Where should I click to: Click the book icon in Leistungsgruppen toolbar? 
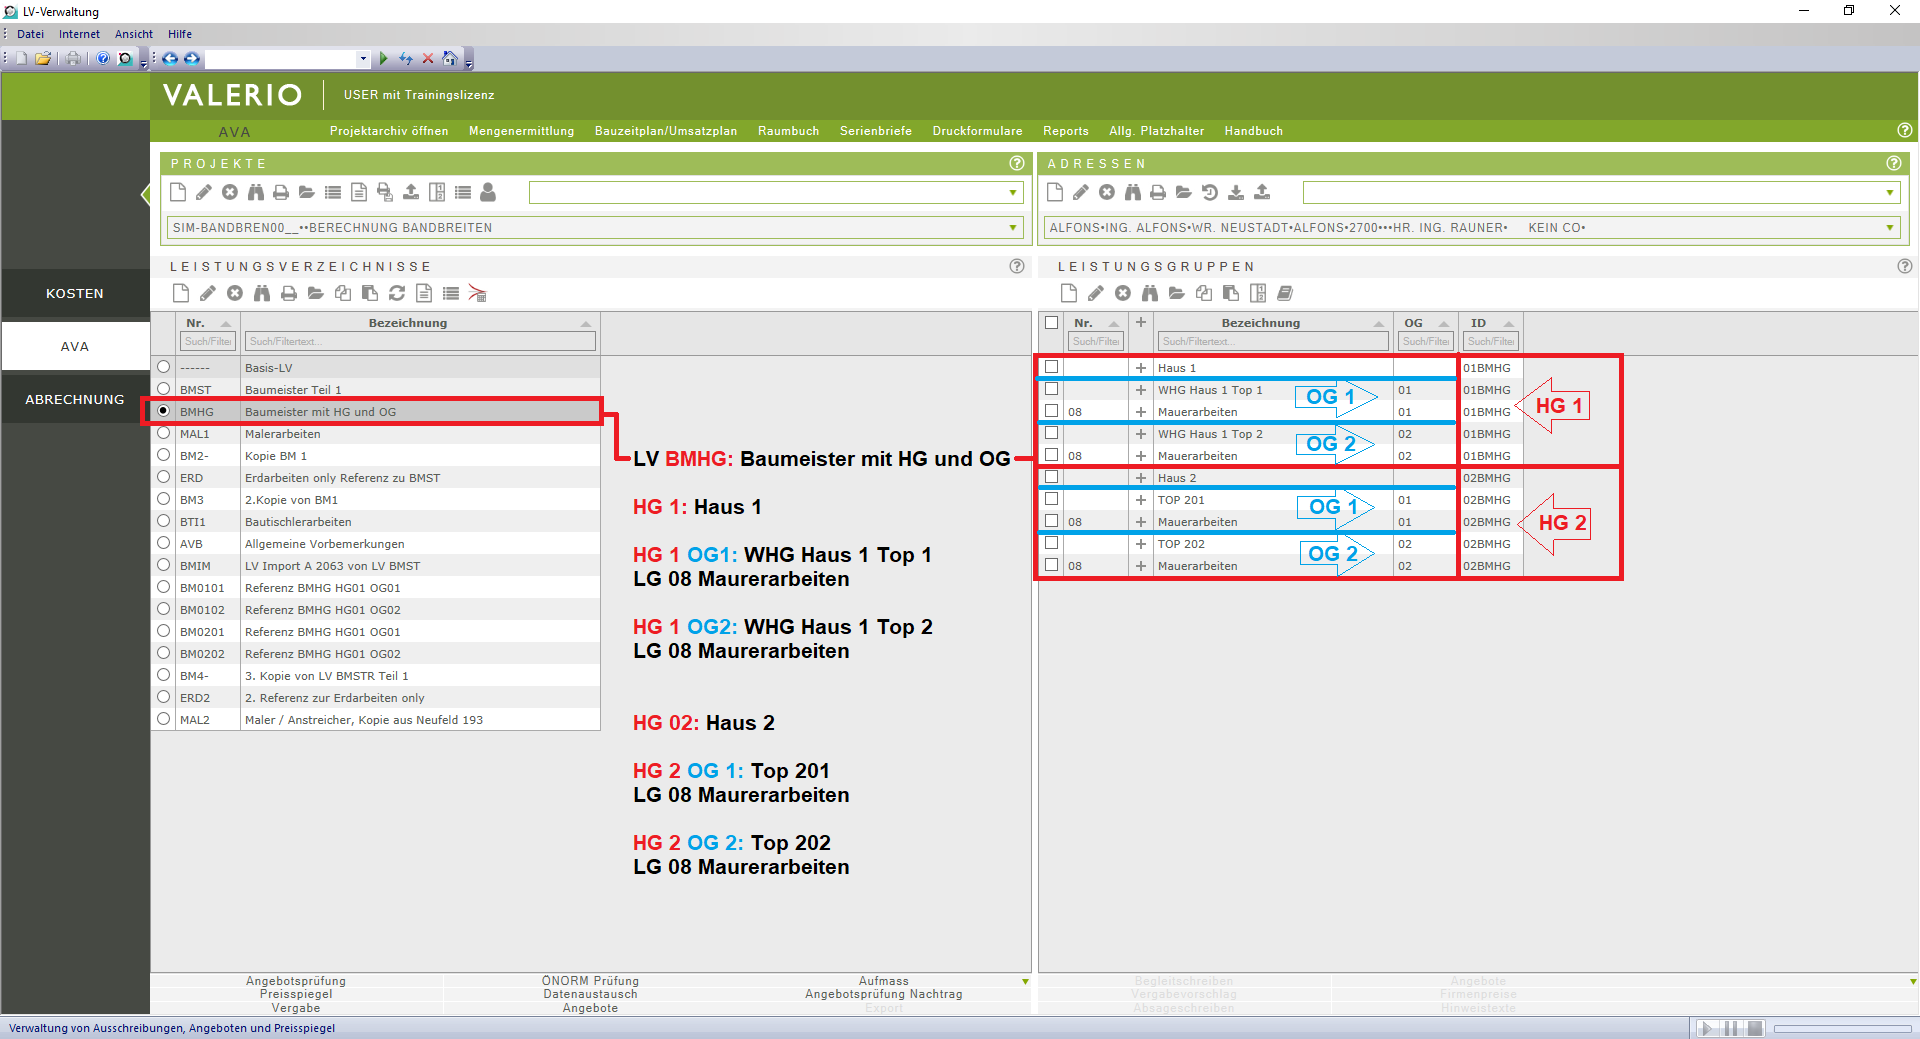click(x=1285, y=293)
